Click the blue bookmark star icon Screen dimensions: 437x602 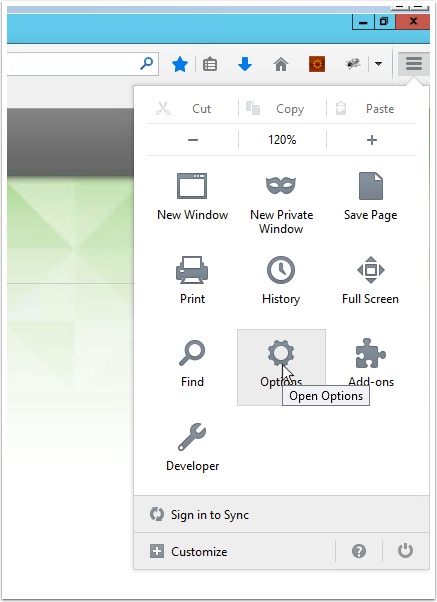pyautogui.click(x=180, y=64)
